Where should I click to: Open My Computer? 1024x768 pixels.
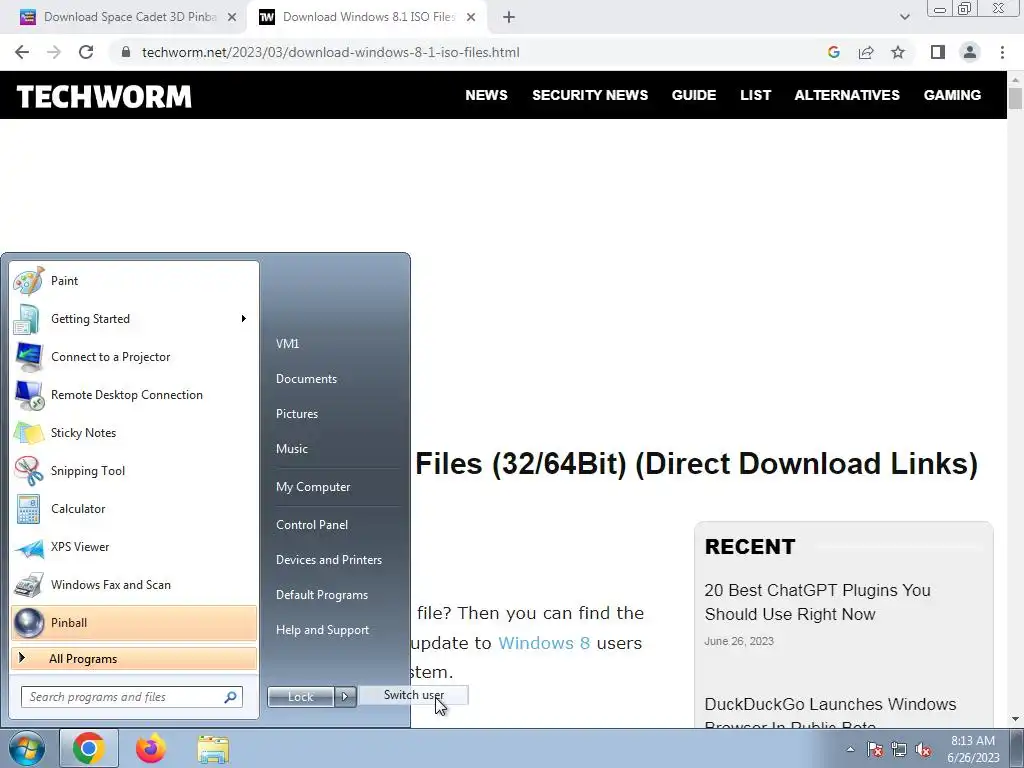pos(313,487)
